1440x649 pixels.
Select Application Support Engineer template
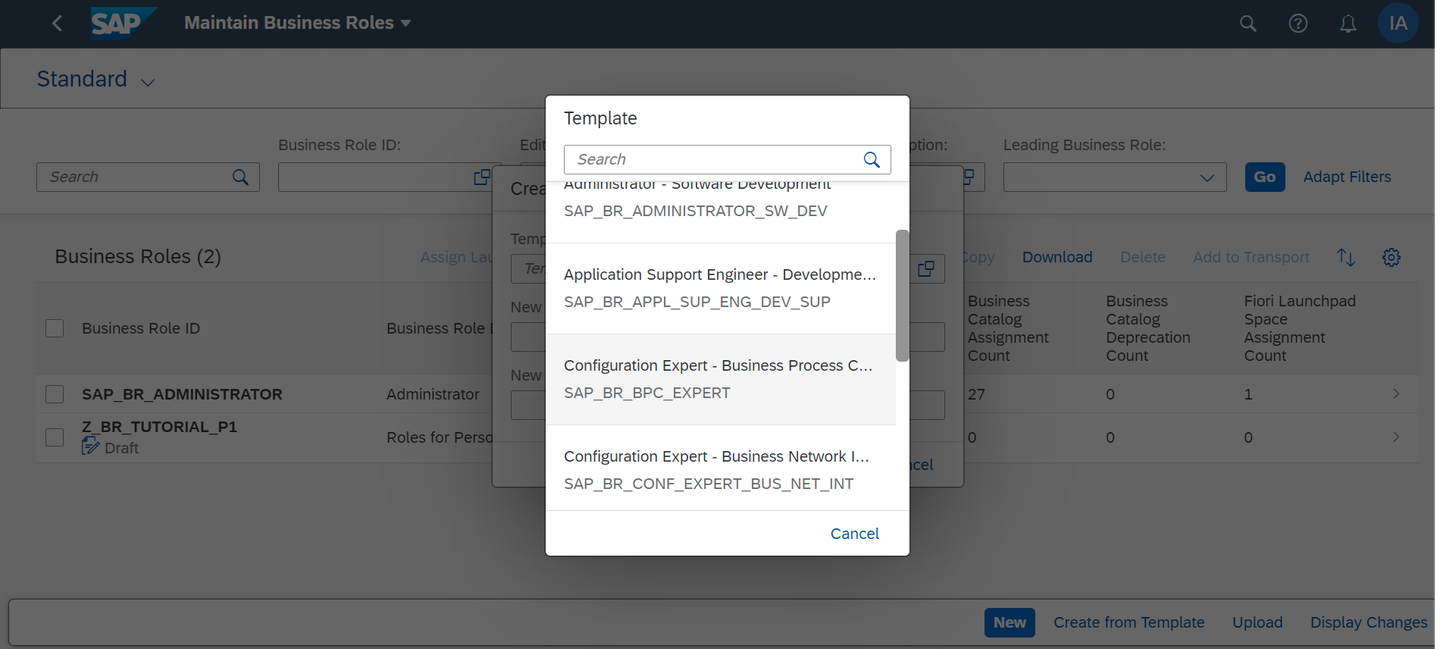(721, 288)
